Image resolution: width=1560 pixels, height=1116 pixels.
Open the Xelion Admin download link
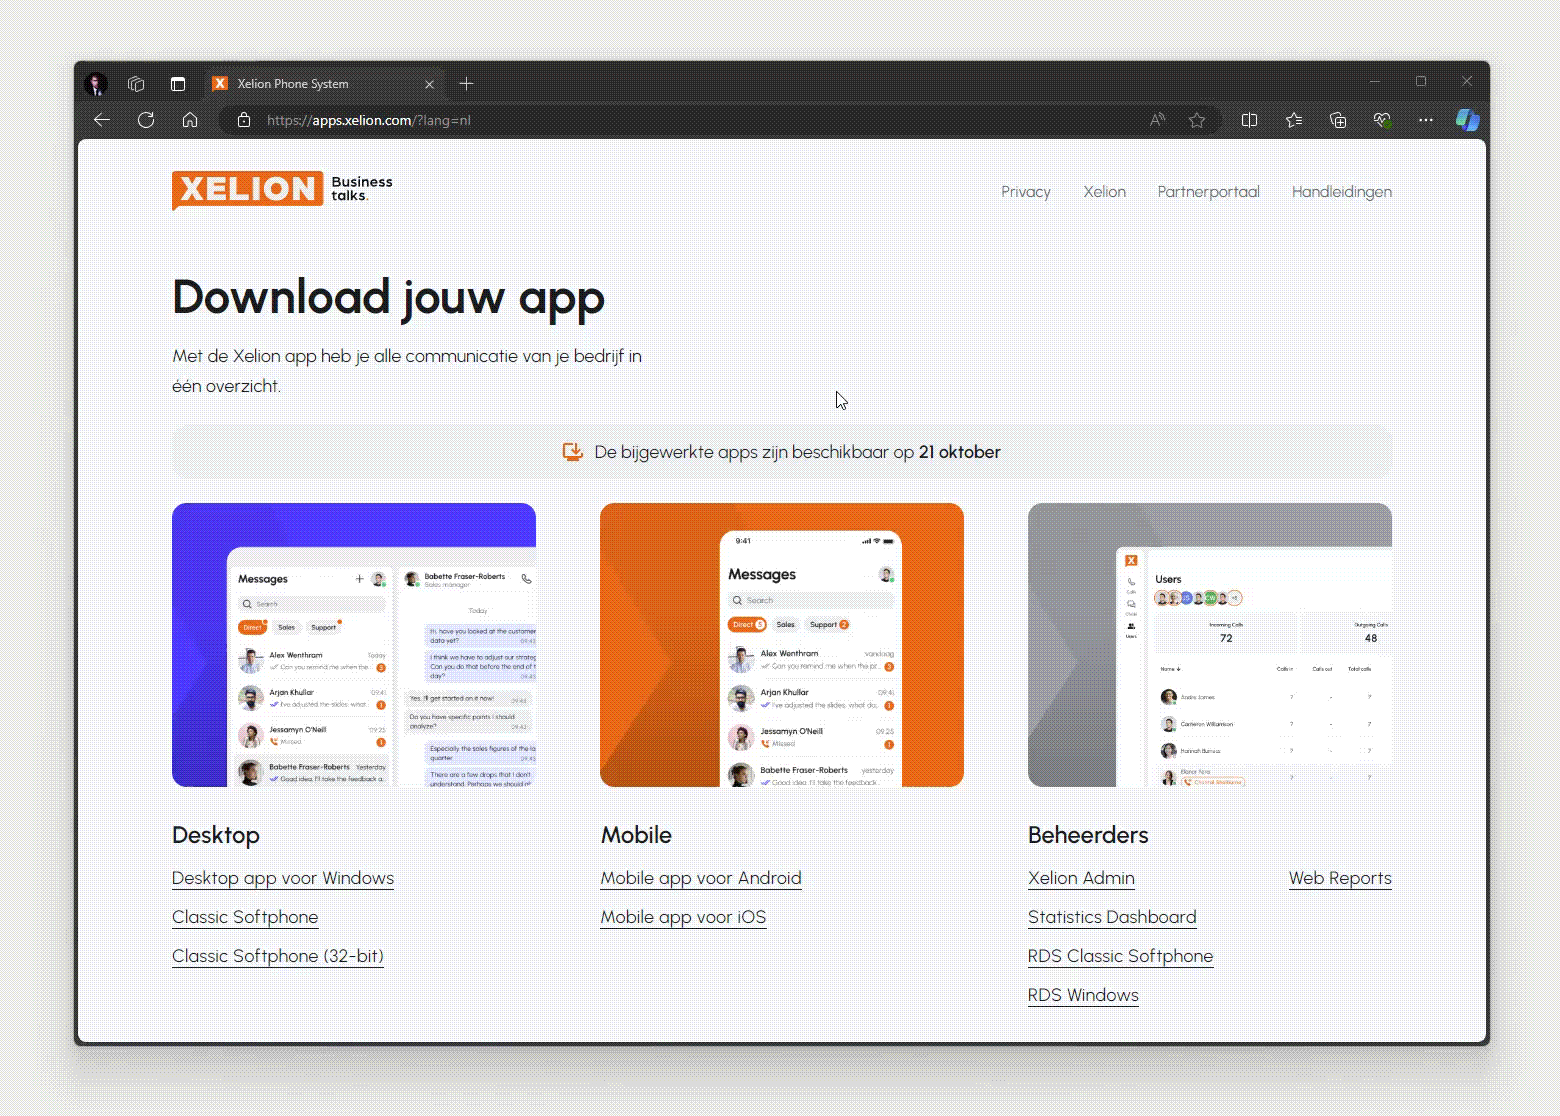1081,878
